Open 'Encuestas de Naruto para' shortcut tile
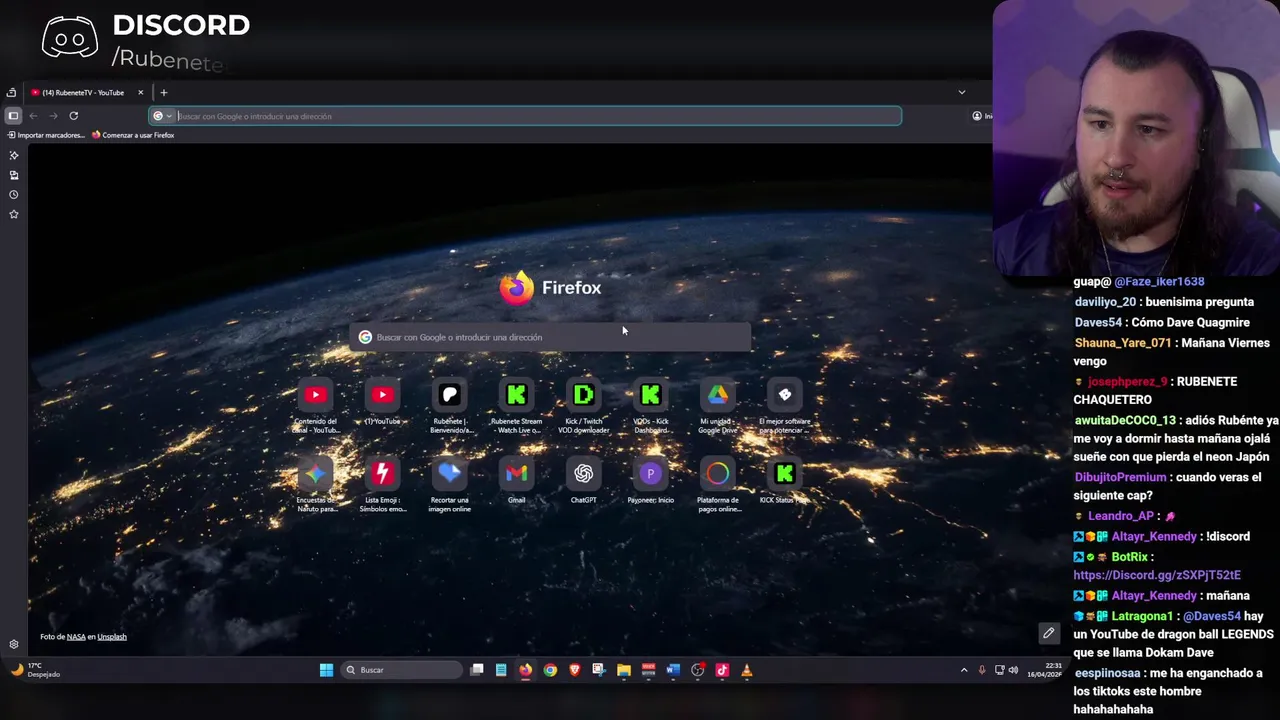 pos(316,485)
